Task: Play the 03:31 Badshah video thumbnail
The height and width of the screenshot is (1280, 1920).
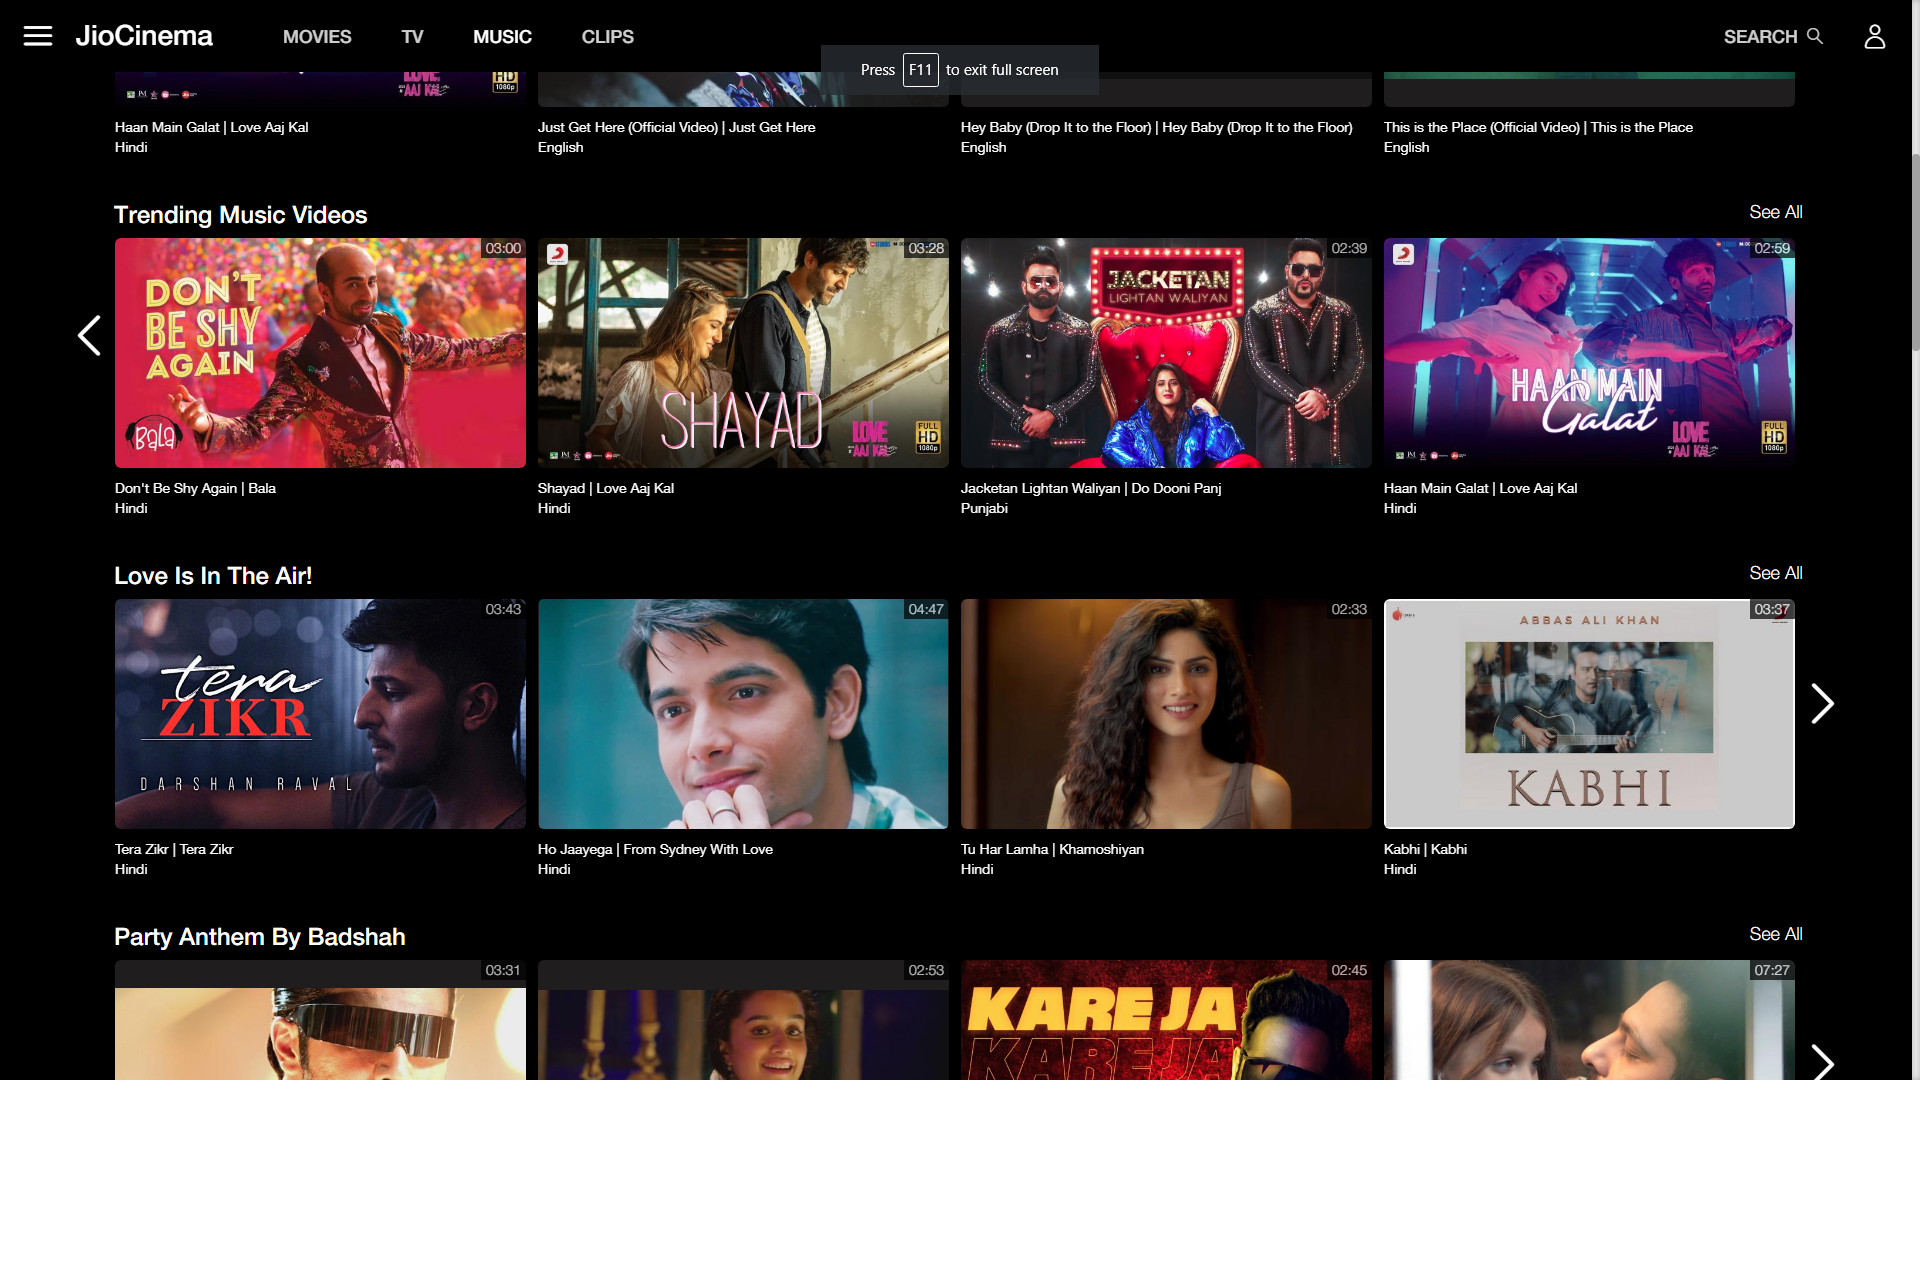Action: pyautogui.click(x=320, y=1020)
